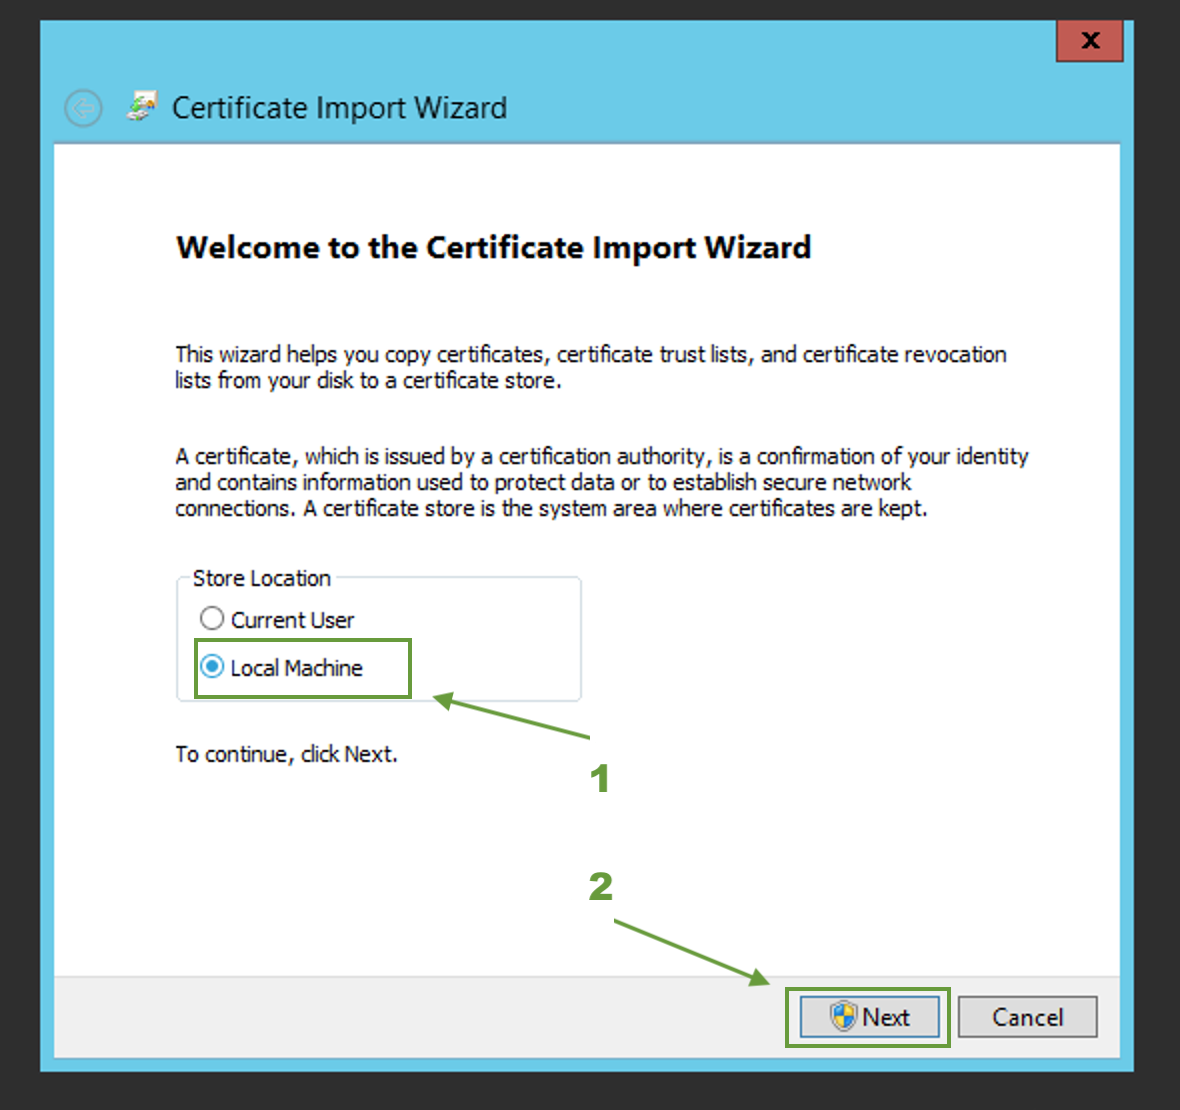Image resolution: width=1180 pixels, height=1110 pixels.
Task: Click the paragraph starting "This wizard helps you copy"
Action: (591, 367)
